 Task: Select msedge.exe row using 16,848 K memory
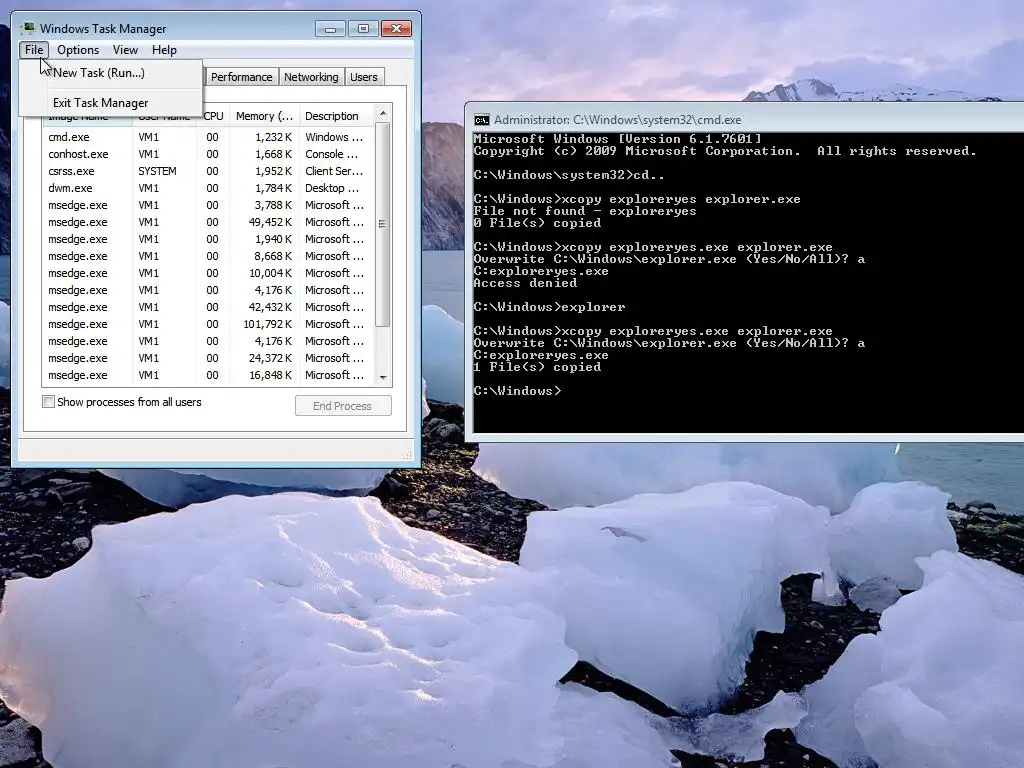click(x=208, y=375)
